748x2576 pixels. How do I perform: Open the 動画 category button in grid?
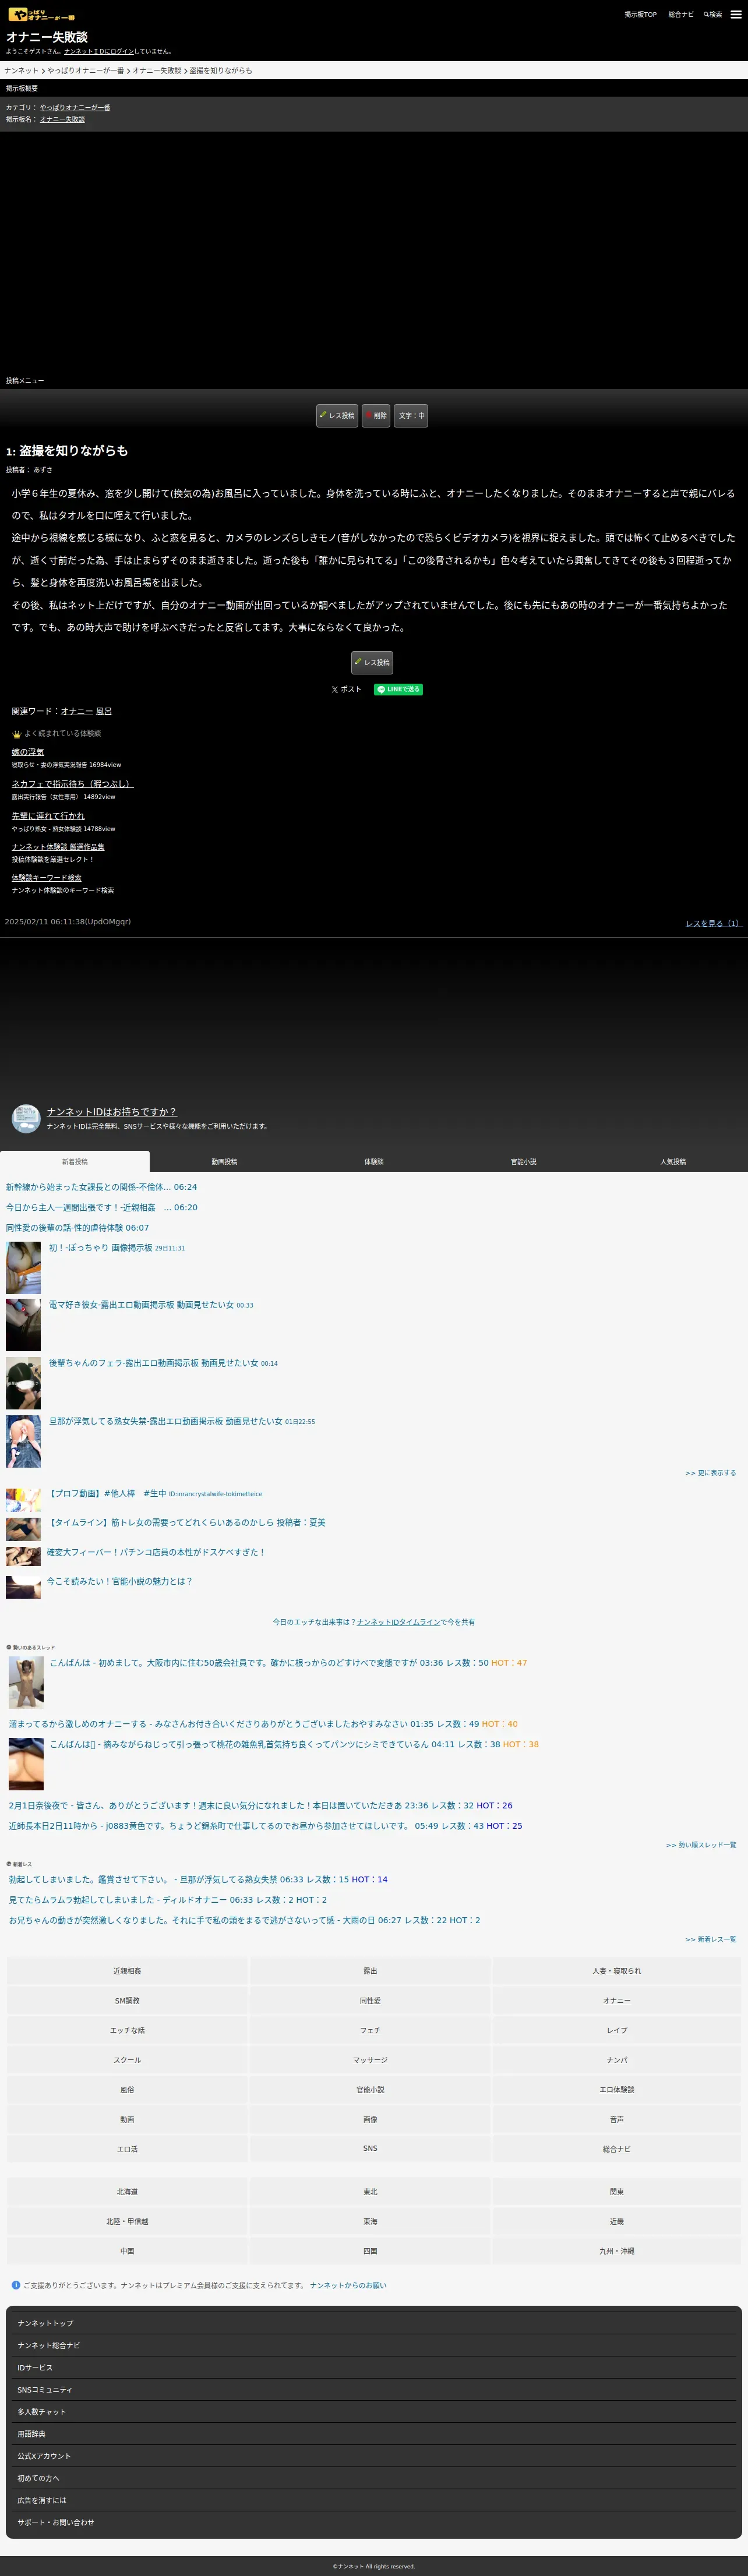coord(127,2118)
